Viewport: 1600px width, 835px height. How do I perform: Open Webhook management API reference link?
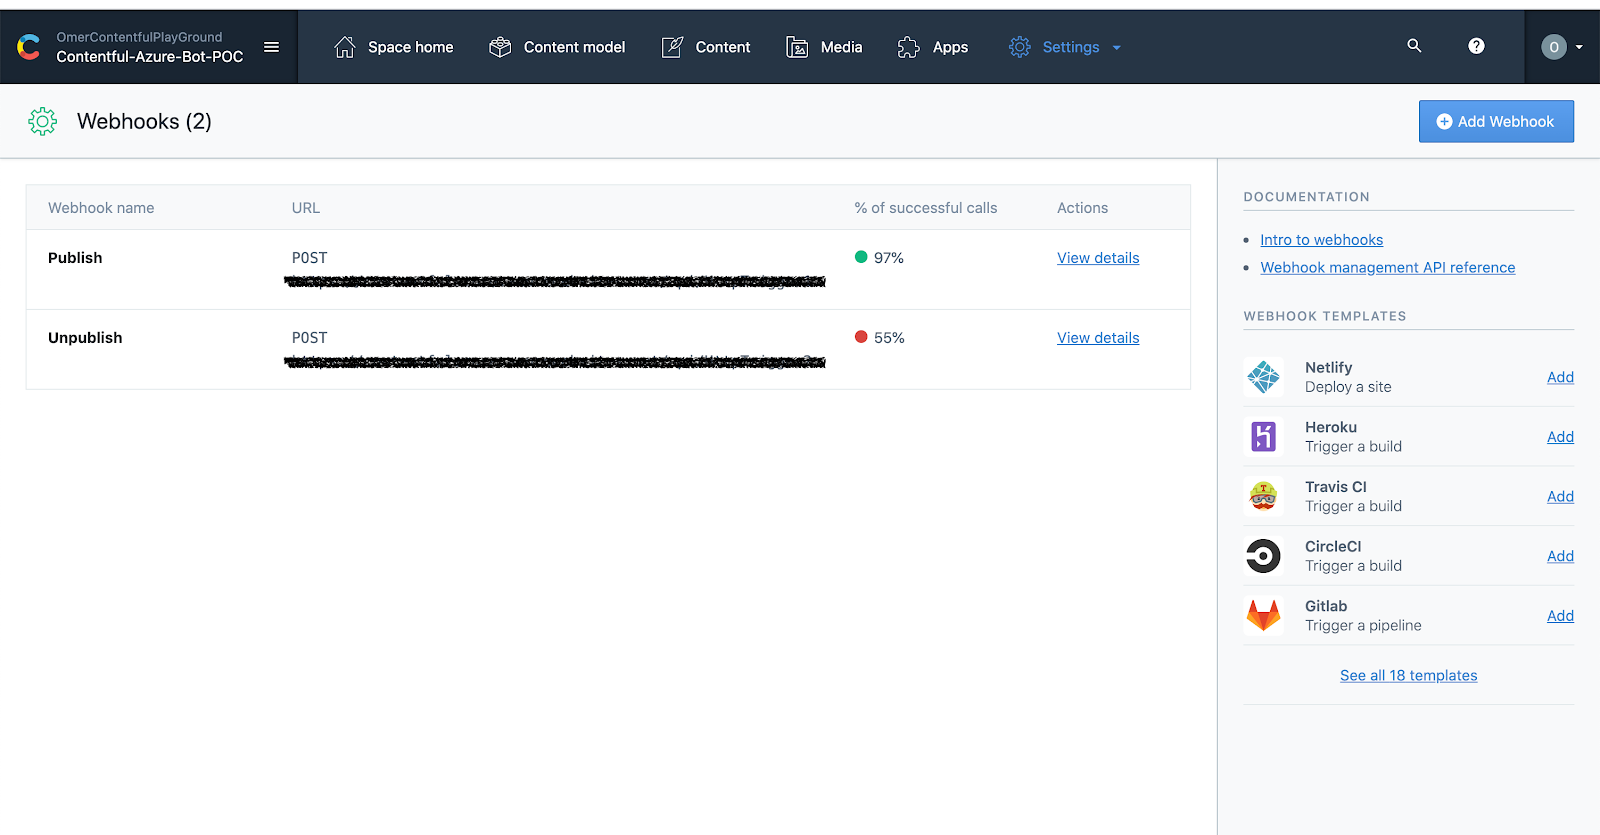(1387, 268)
